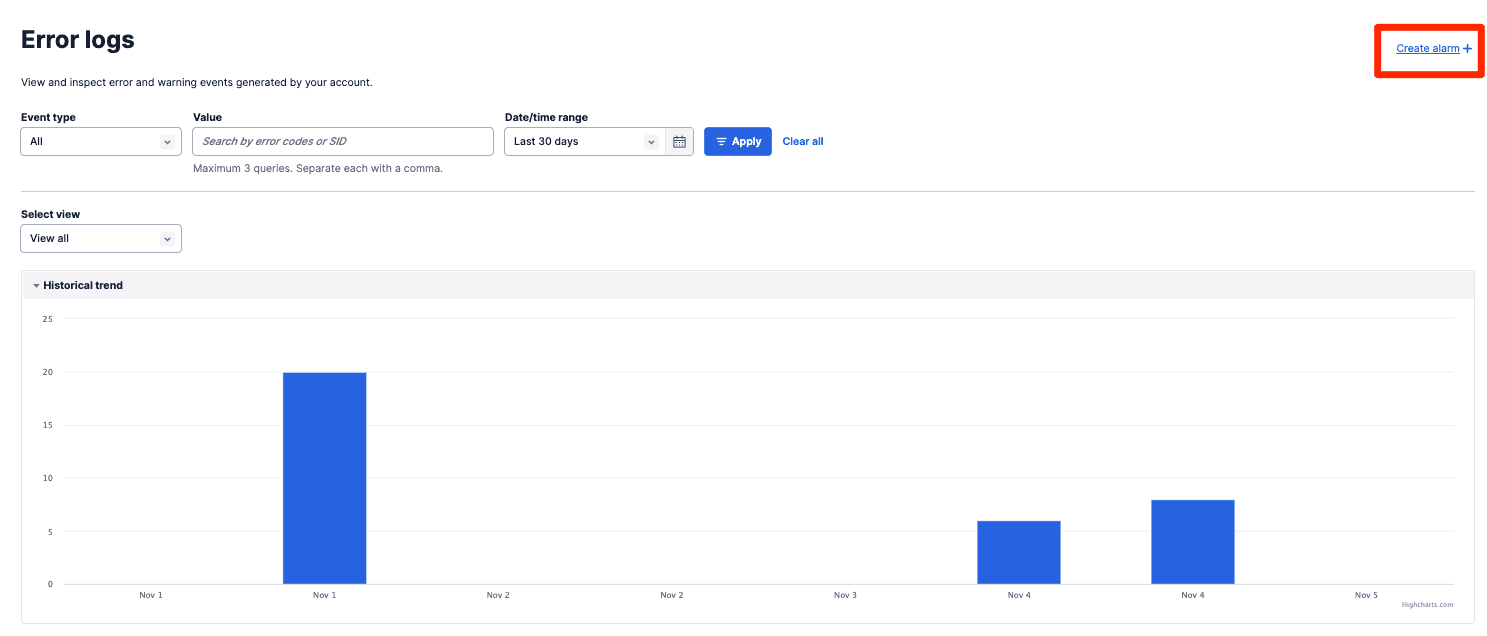Image resolution: width=1487 pixels, height=636 pixels.
Task: Open the Event type dropdown showing All
Action: (x=100, y=141)
